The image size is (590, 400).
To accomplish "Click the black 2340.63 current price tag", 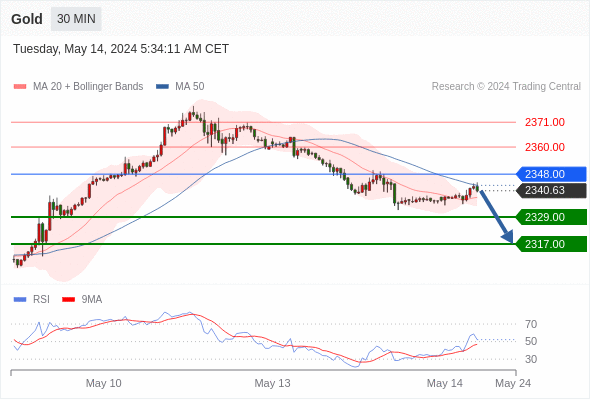I will pos(551,190).
